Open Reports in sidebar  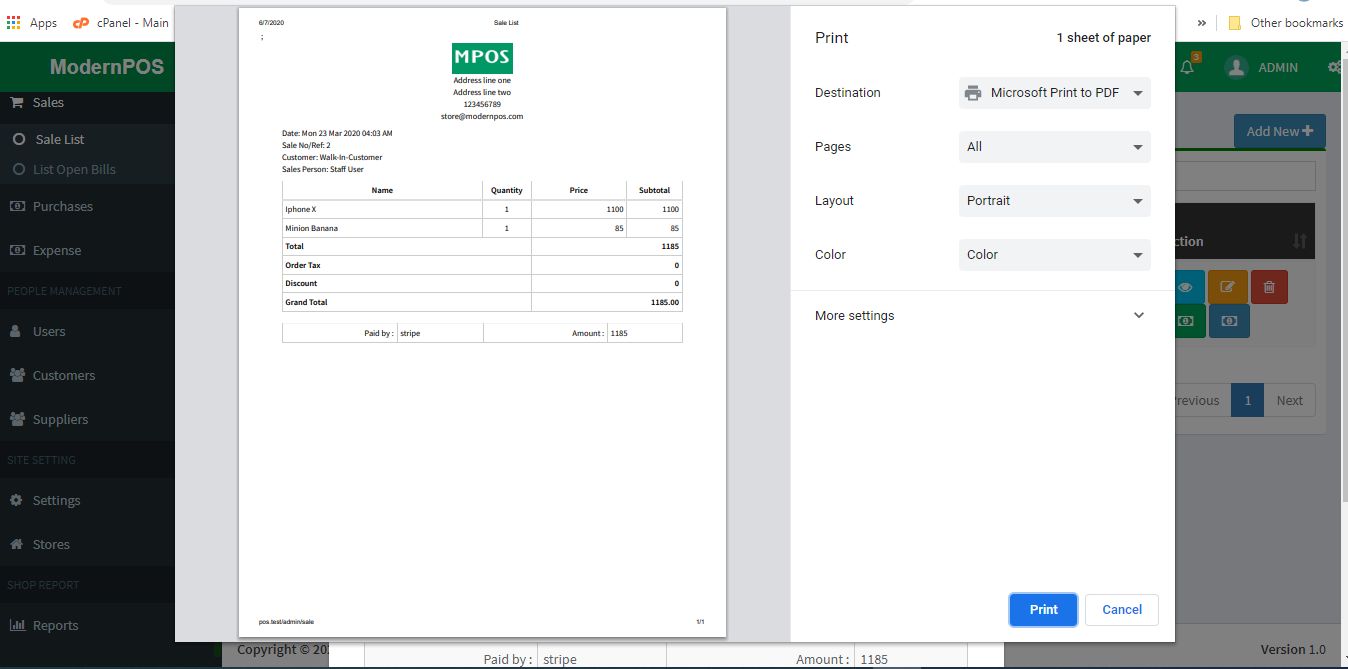(x=55, y=626)
